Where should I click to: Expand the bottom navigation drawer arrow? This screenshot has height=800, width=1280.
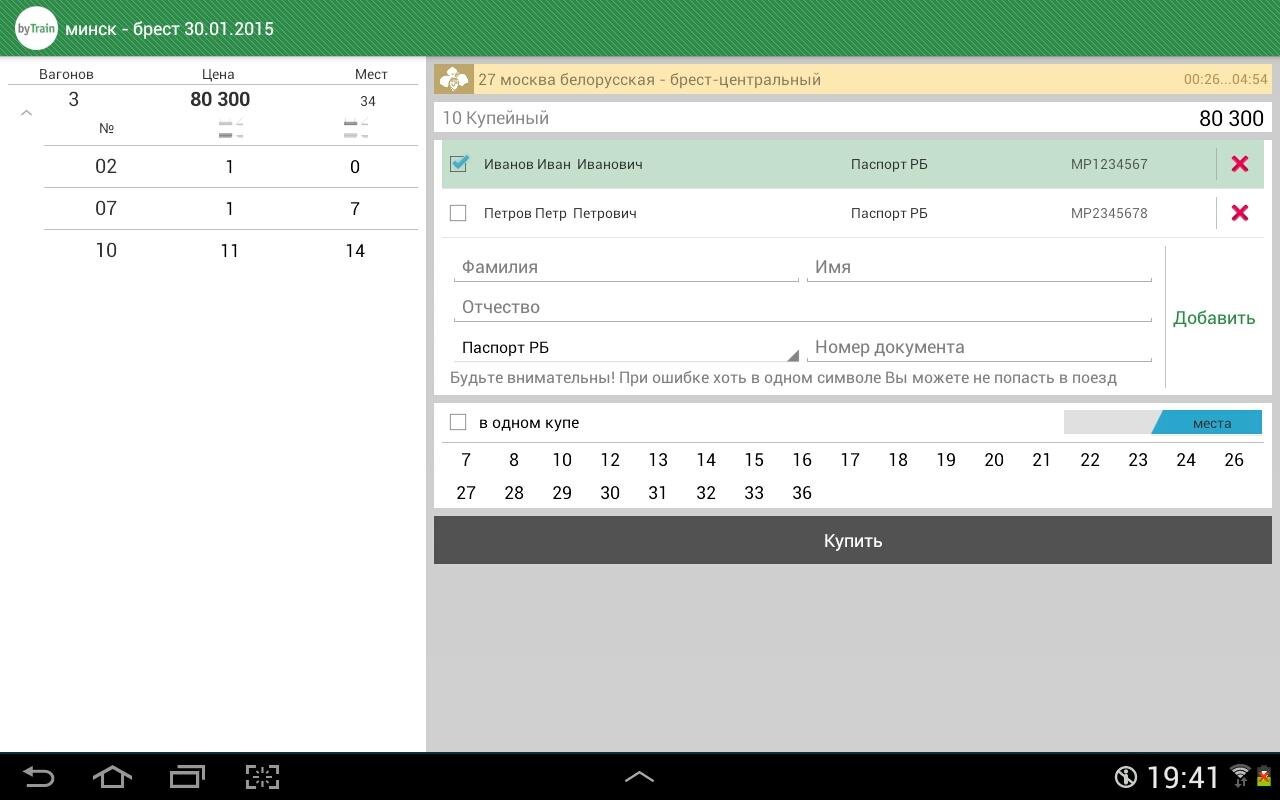tap(639, 777)
